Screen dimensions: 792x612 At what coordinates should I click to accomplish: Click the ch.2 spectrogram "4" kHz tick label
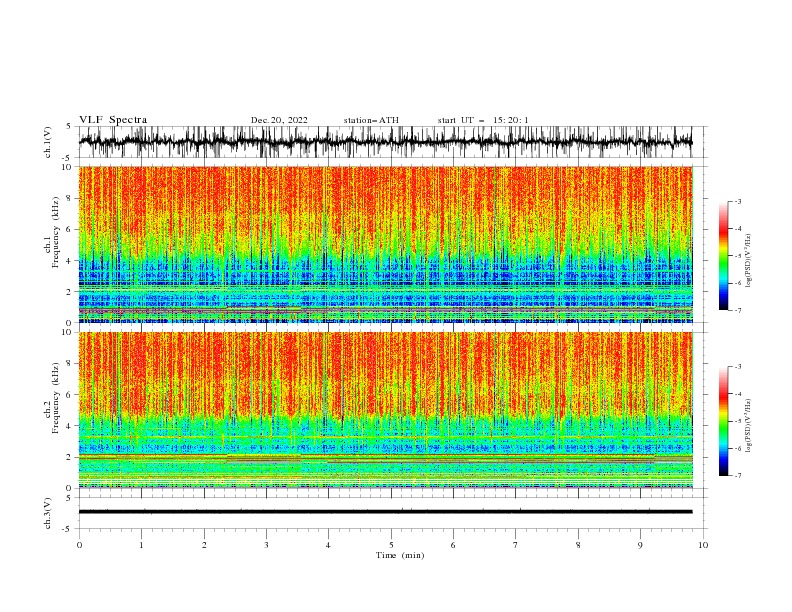[x=71, y=426]
